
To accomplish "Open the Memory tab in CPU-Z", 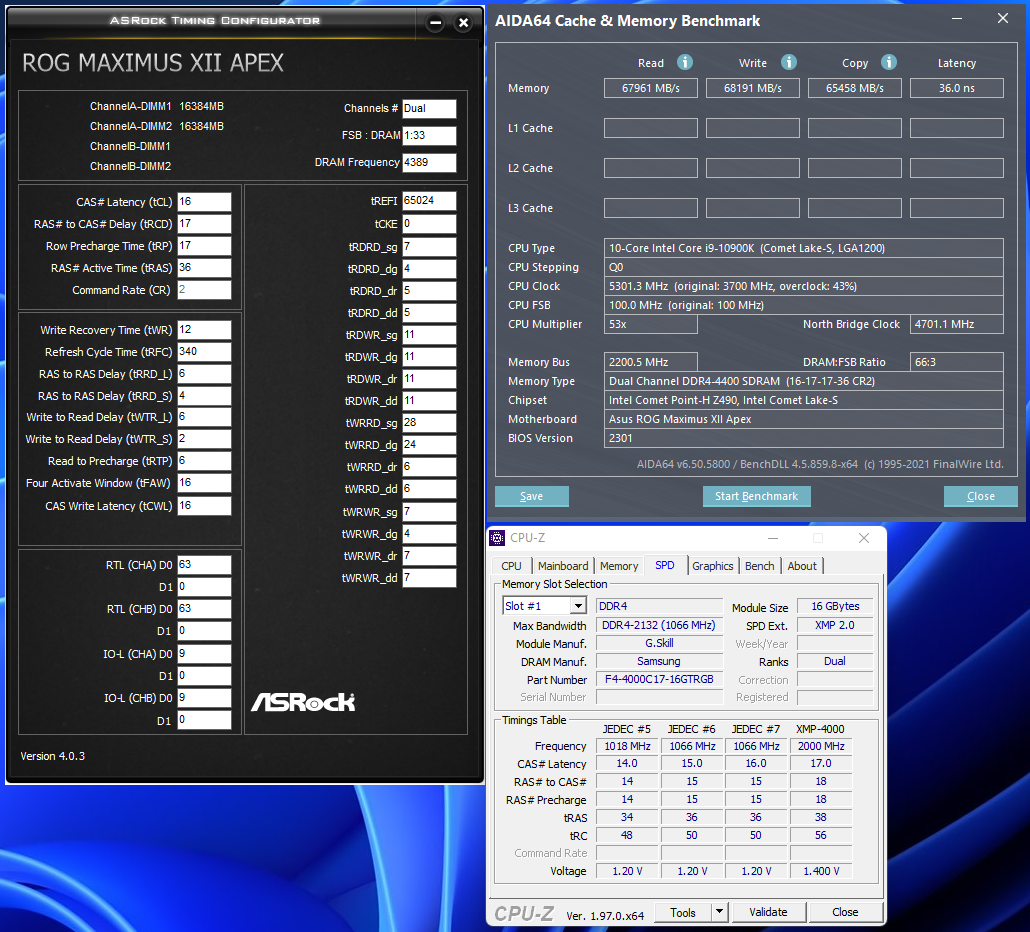I will pyautogui.click(x=619, y=566).
